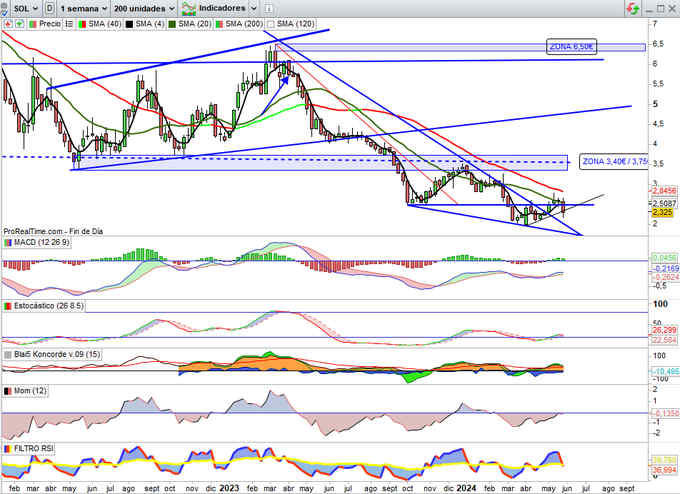The width and height of the screenshot is (680, 494).
Task: Open the '1 semana' timeframe dropdown
Action: [x=83, y=8]
